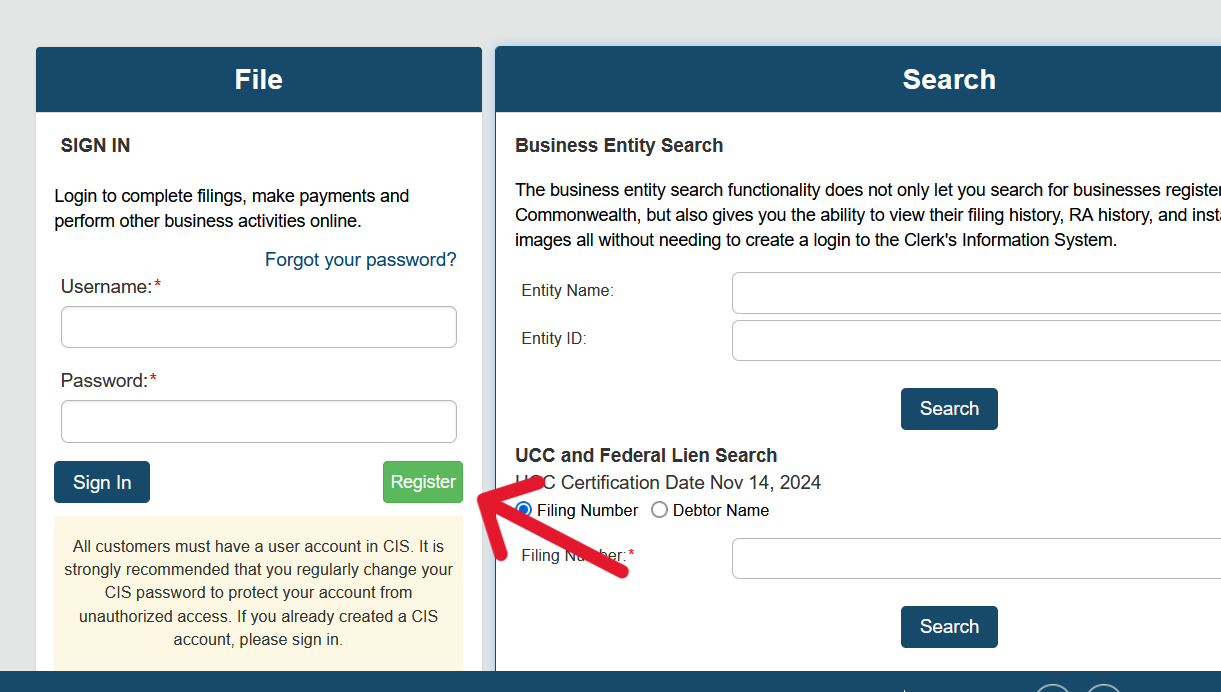1221x692 pixels.
Task: Focus the Password input field
Action: point(259,421)
